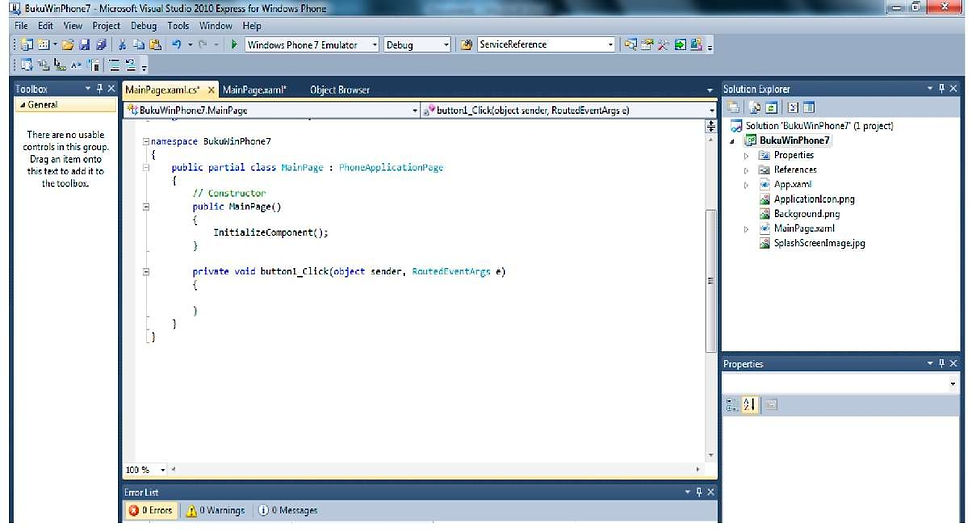Open Toolbox using the wrench-hammer toolbar icon
Screen dimensions: 980x532
coord(663,45)
